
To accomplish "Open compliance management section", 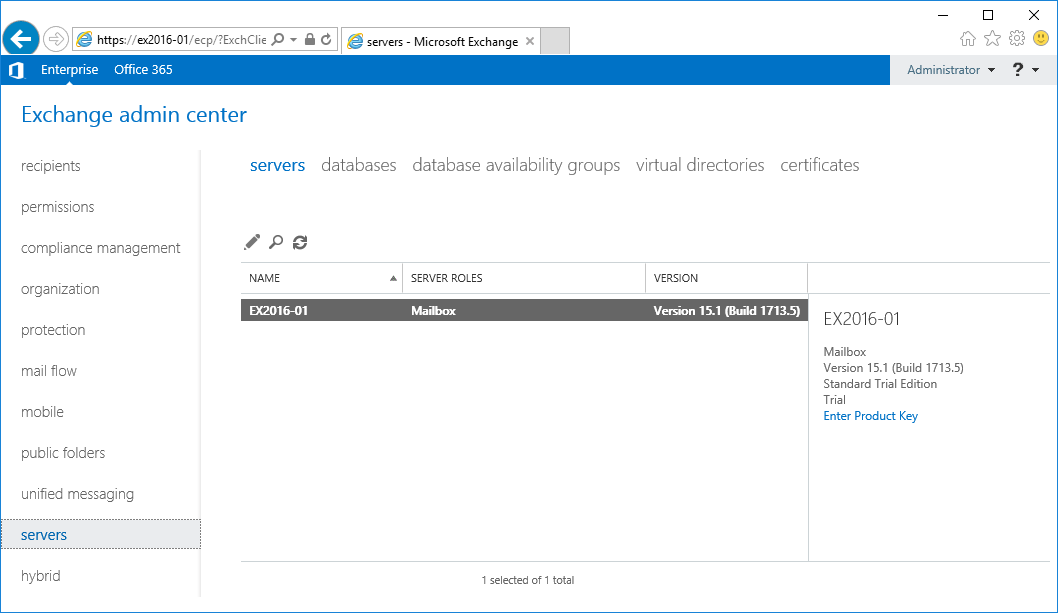I will (x=101, y=248).
